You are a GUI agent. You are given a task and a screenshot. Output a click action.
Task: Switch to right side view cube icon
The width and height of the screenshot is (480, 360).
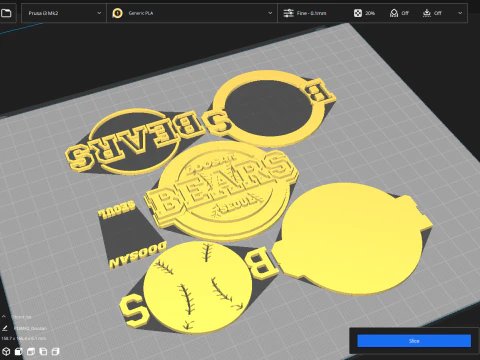56,351
